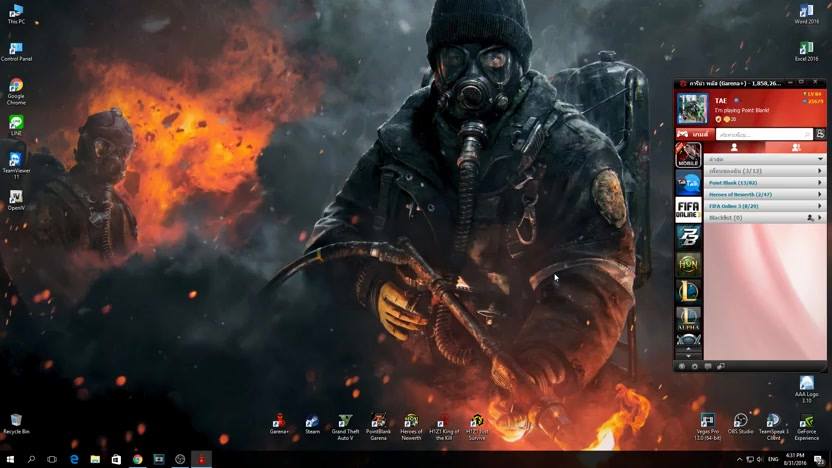Select the Grand Theft Auto V desktop shortcut
832x468 pixels.
click(x=345, y=427)
